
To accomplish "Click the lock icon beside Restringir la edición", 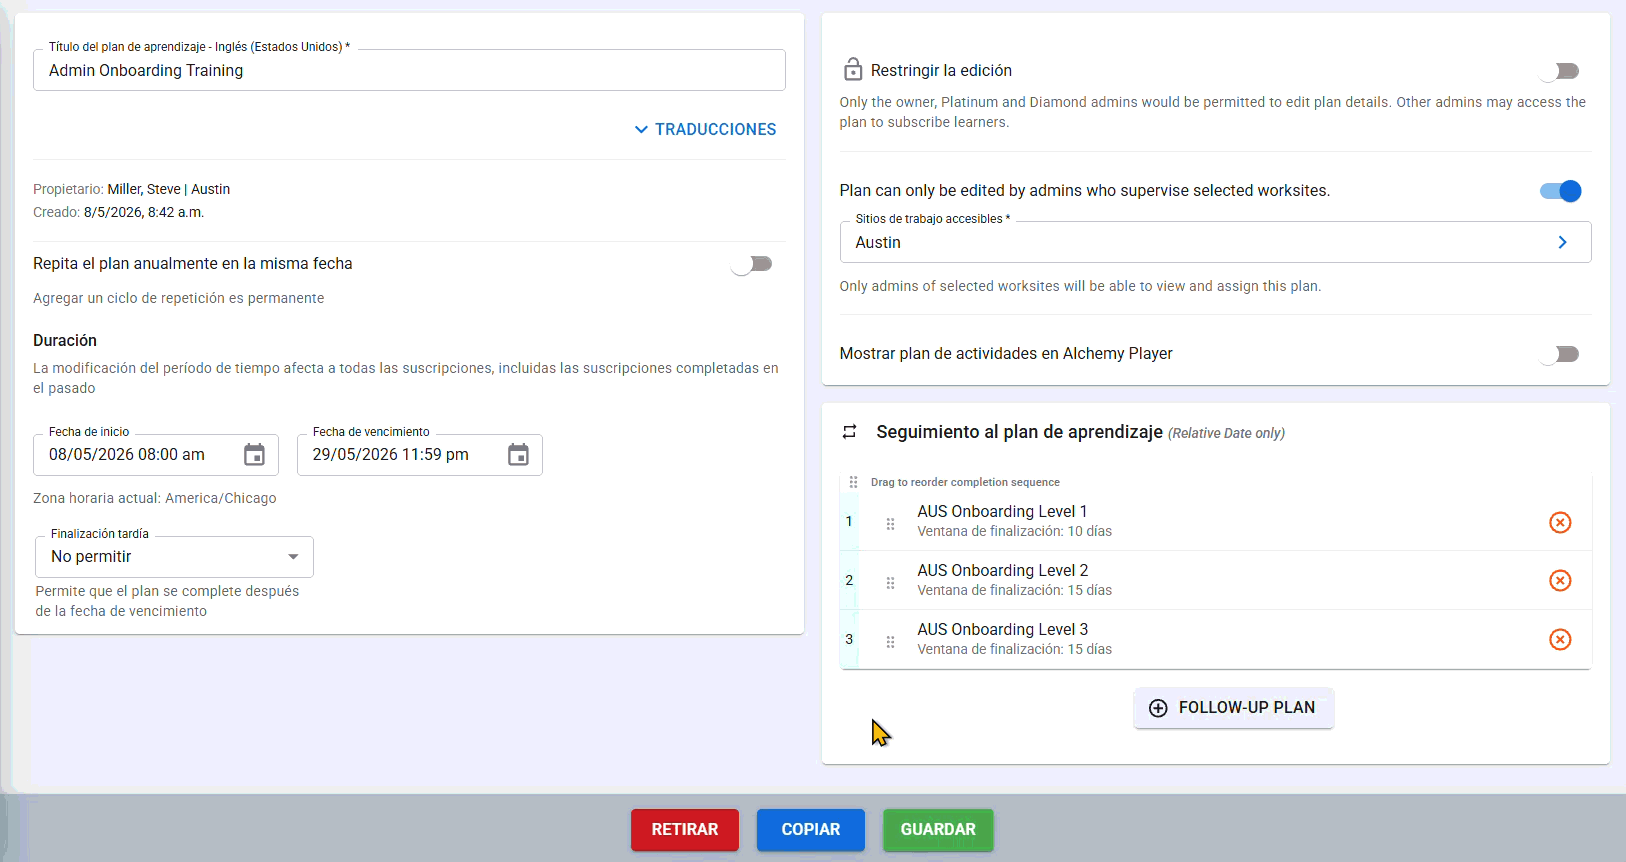I will coord(853,70).
